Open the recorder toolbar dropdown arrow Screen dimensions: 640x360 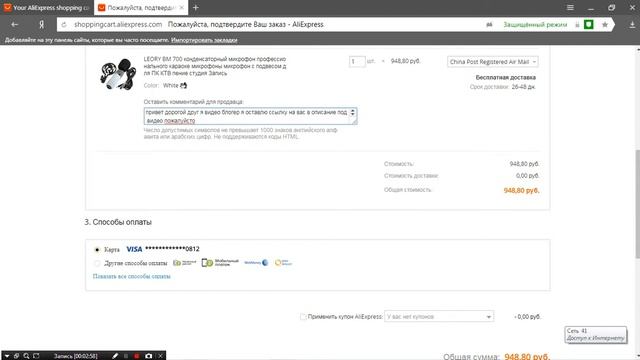7,356
